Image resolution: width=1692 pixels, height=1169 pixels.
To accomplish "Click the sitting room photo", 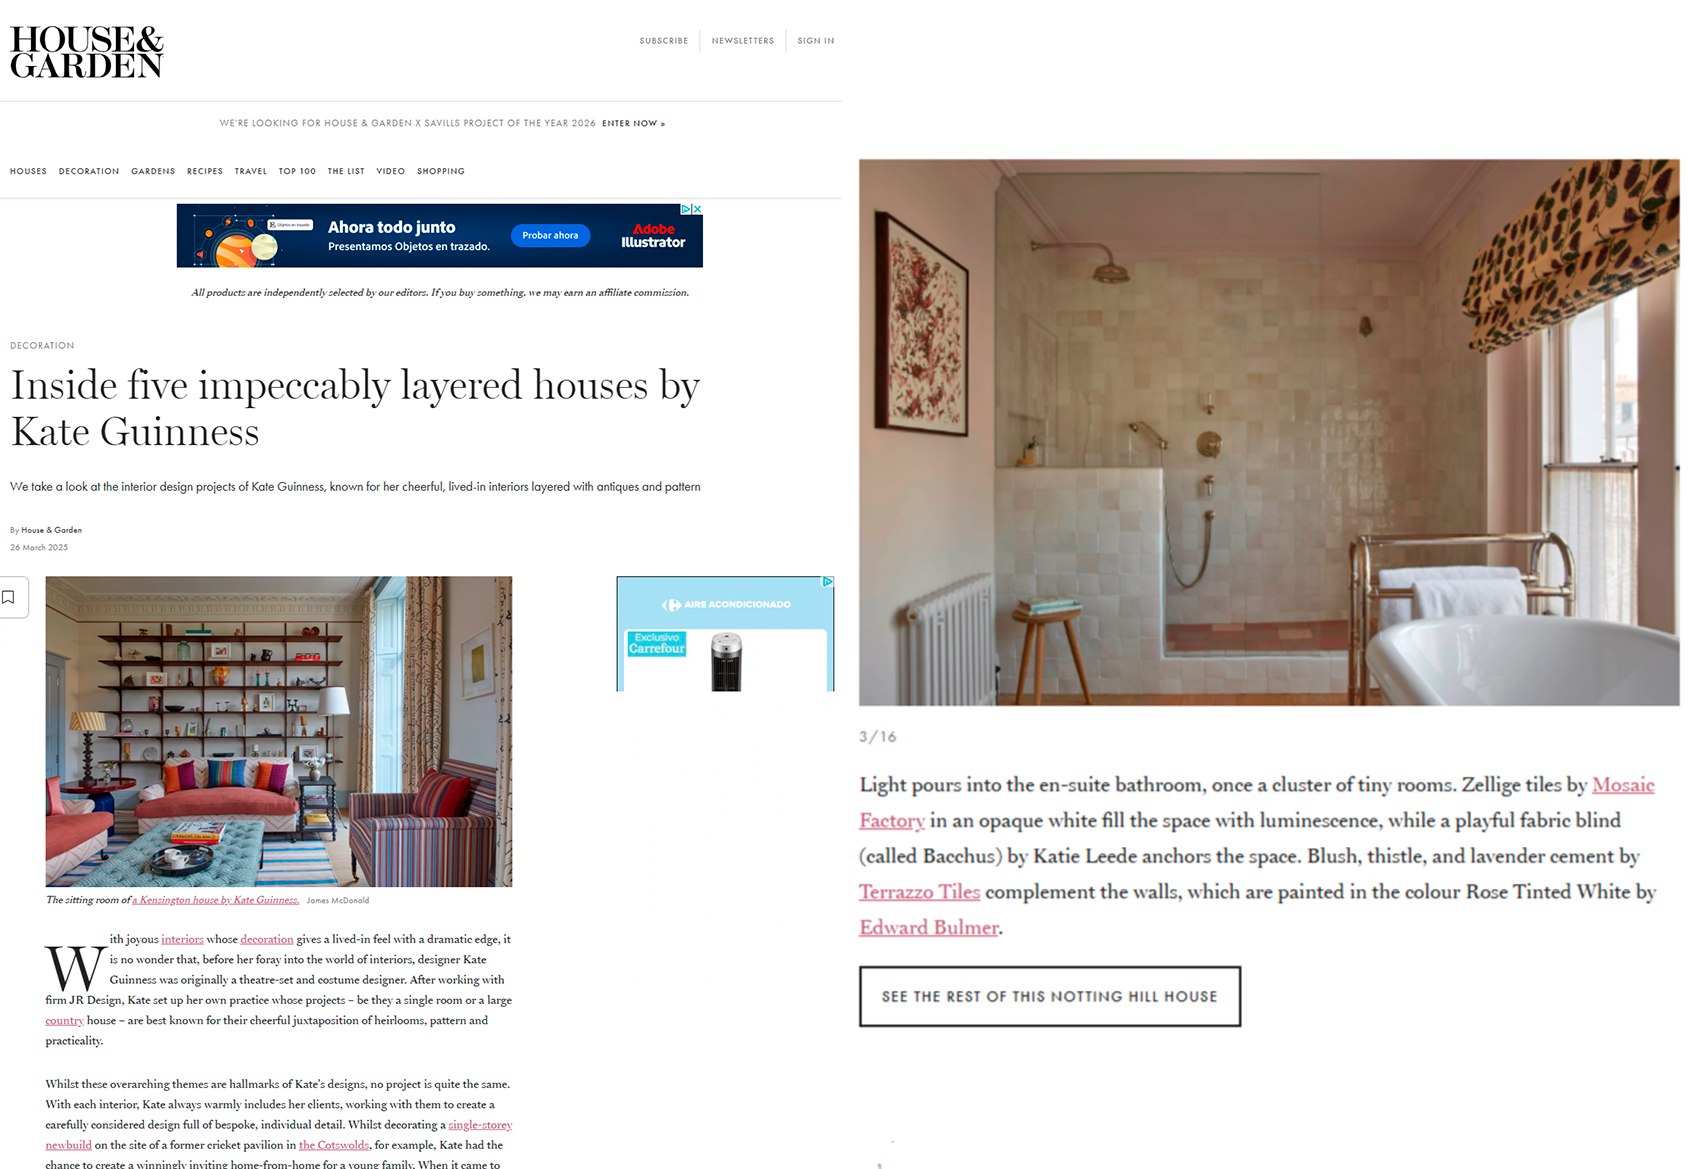I will click(279, 731).
